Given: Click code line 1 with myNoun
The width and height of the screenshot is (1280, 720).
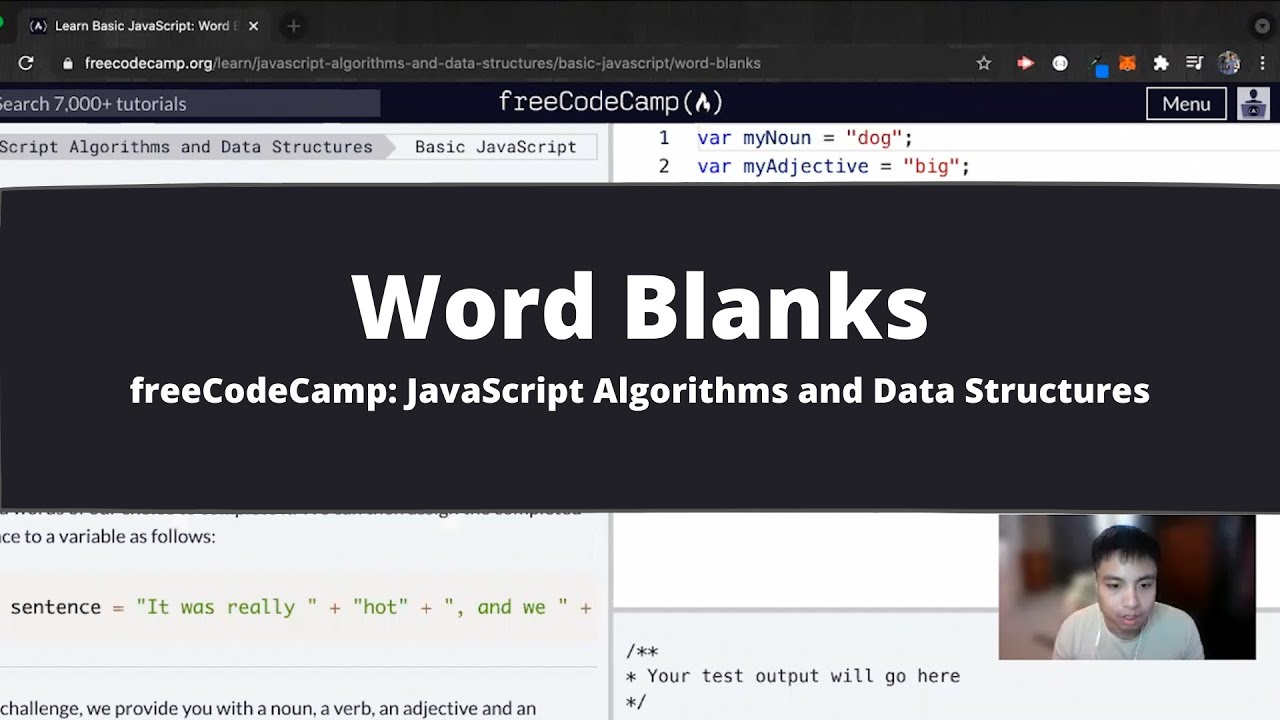Looking at the screenshot, I should pyautogui.click(x=805, y=138).
